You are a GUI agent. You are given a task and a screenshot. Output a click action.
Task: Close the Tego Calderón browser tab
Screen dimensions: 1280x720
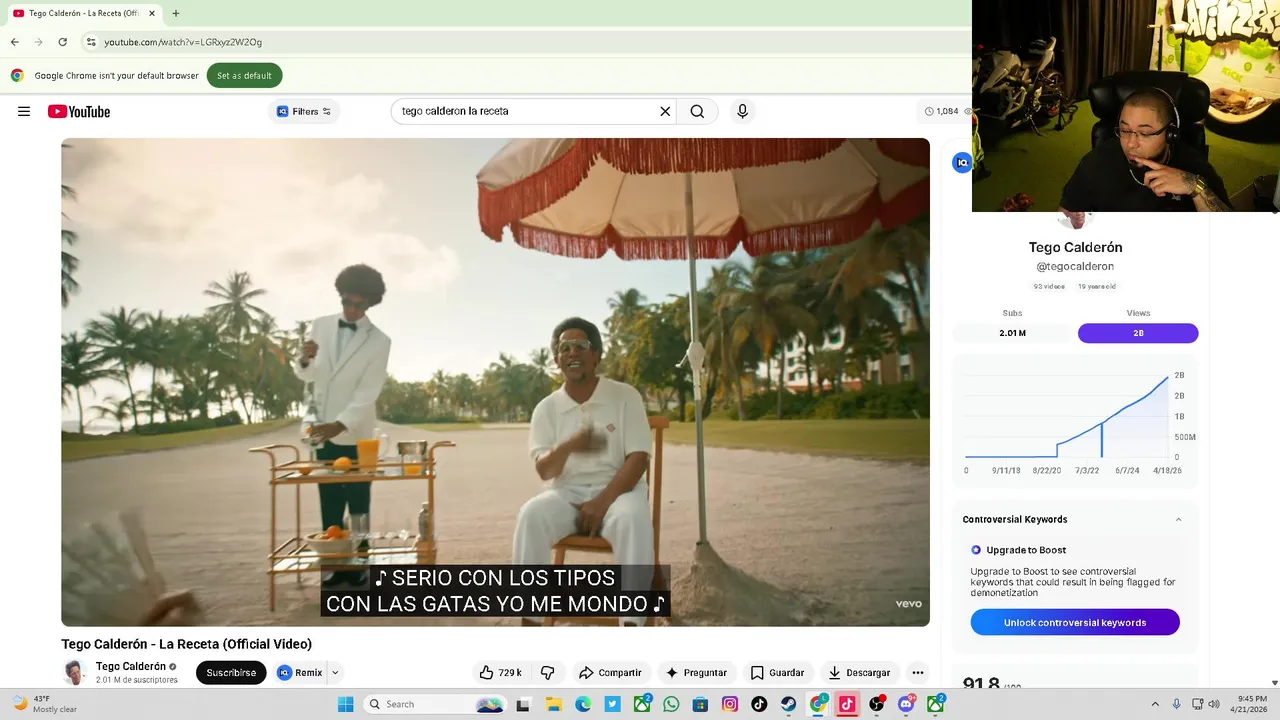(x=152, y=13)
